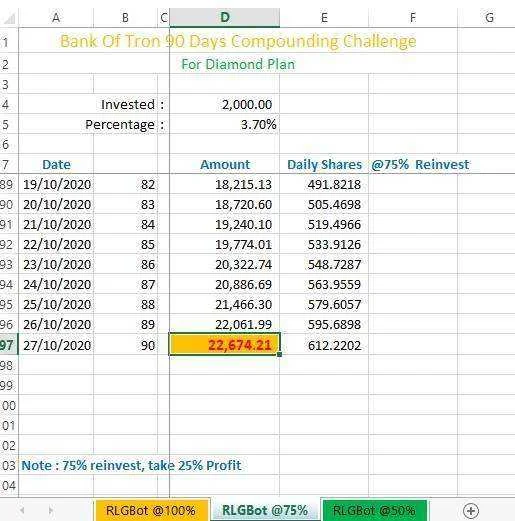This screenshot has width=515, height=521.
Task: Click the 'For Diamond Plan' subtitle cell
Action: (238, 64)
